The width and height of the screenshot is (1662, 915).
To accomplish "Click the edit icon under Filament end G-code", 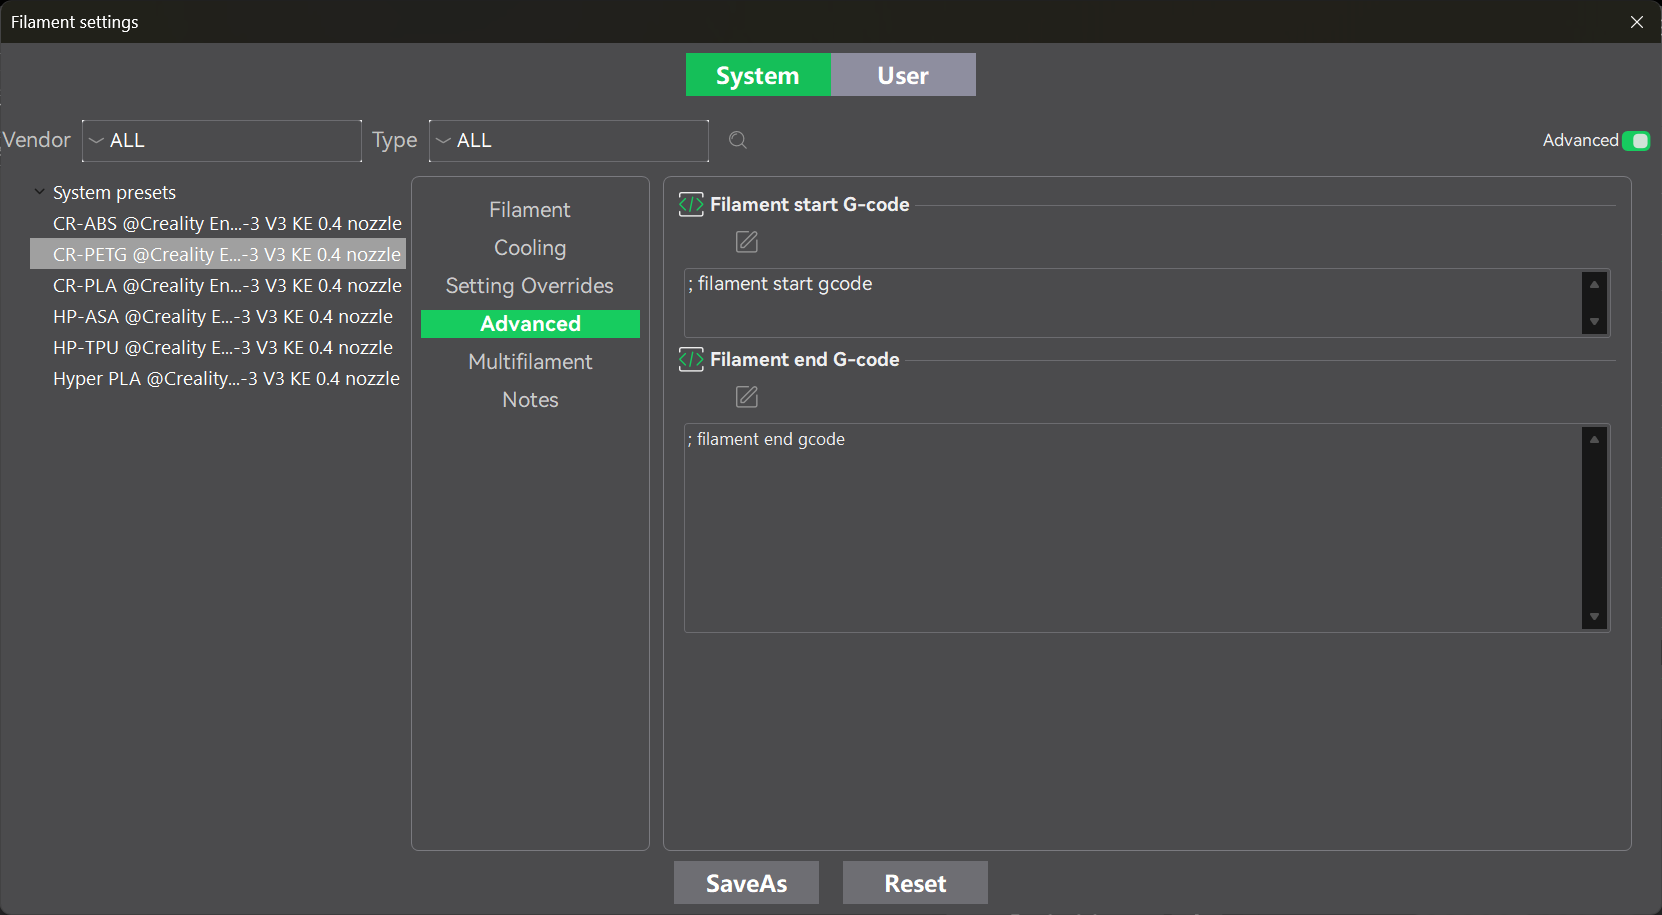I will [x=747, y=397].
